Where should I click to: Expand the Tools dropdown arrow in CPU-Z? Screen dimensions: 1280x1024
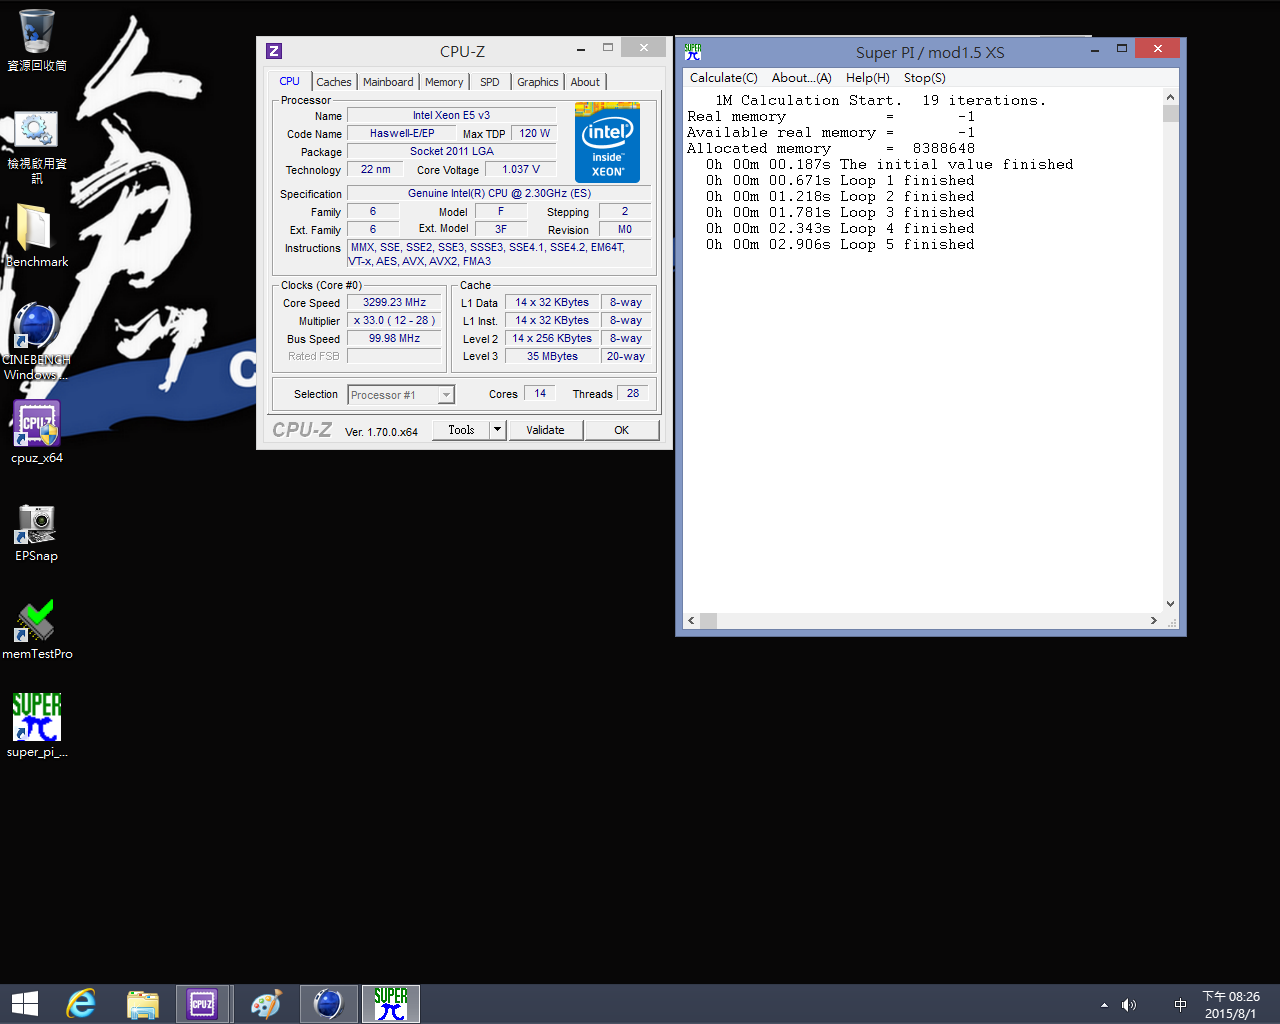(x=497, y=430)
